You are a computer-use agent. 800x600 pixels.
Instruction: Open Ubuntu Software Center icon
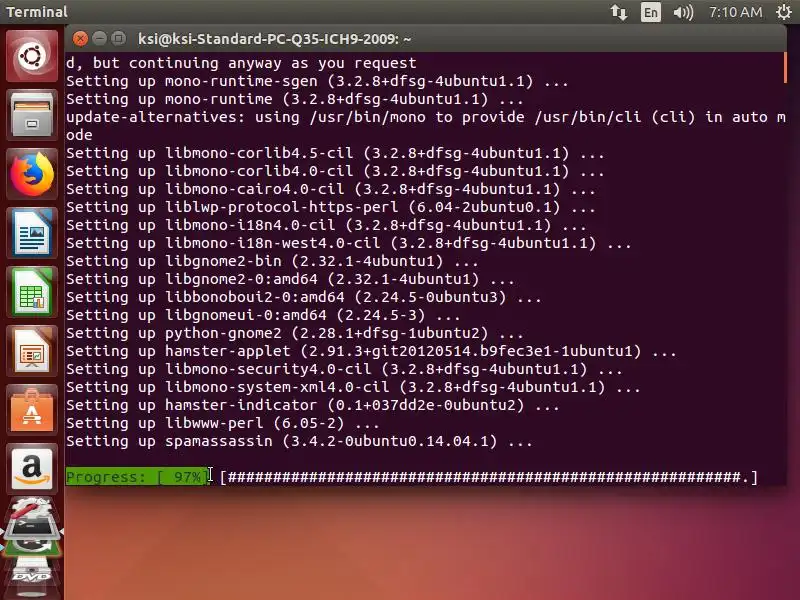pos(32,411)
